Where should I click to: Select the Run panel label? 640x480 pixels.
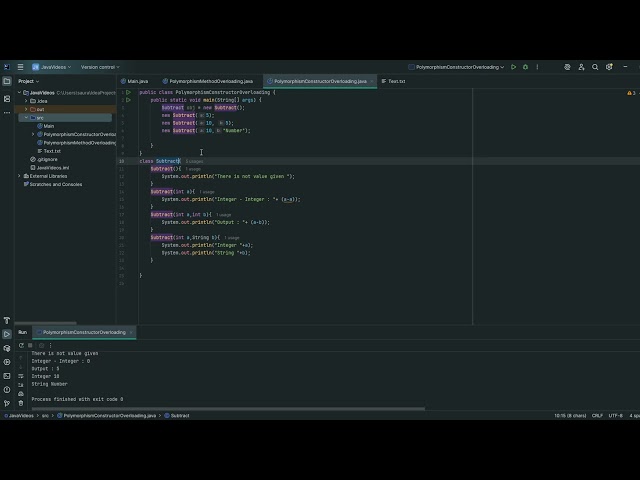coord(22,332)
